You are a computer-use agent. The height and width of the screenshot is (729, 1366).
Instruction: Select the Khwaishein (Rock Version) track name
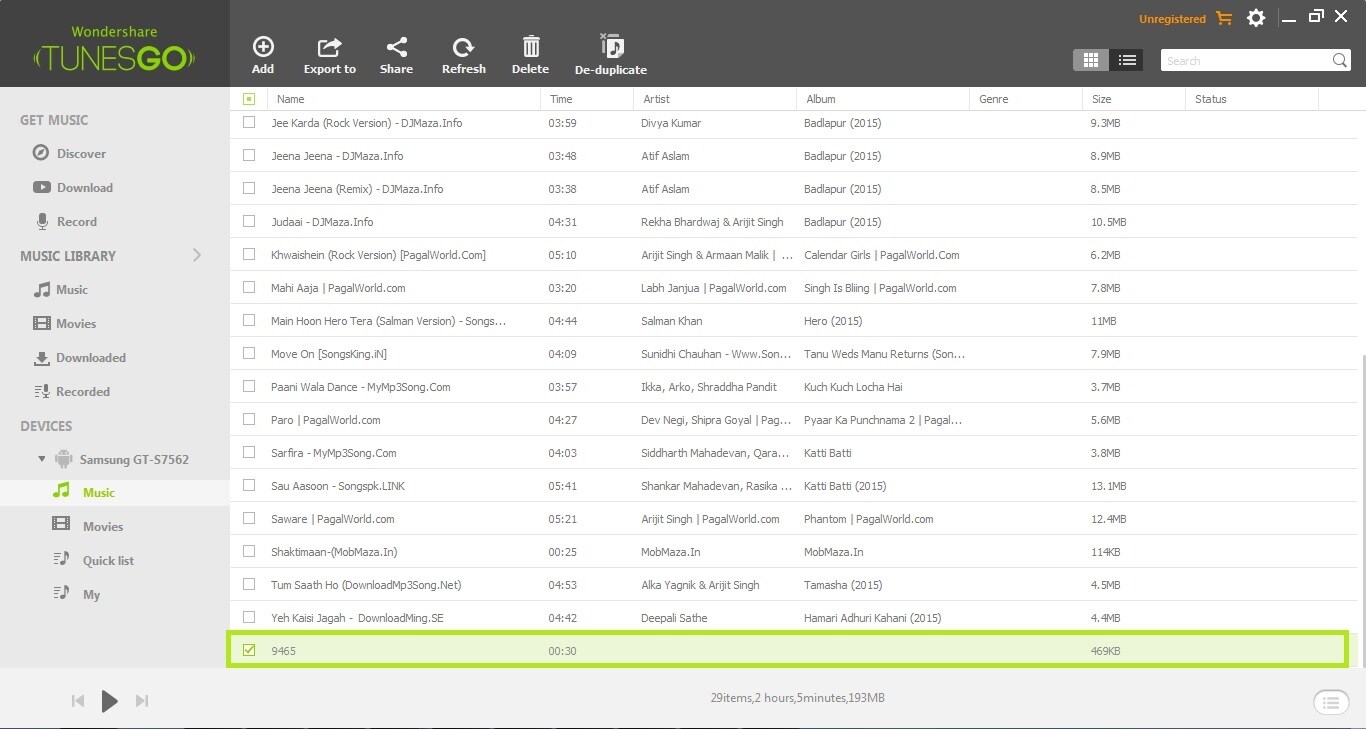point(378,255)
